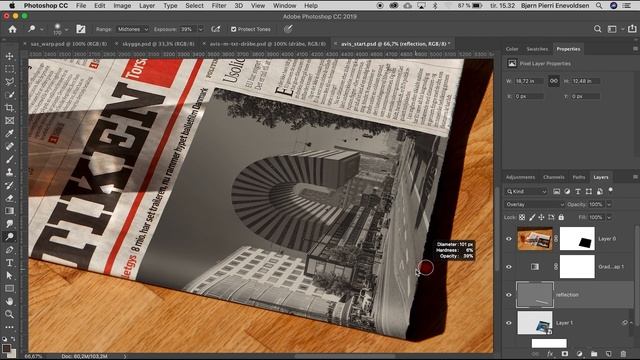Select the Frame tool
Screen dimensions: 640x360
[9, 120]
